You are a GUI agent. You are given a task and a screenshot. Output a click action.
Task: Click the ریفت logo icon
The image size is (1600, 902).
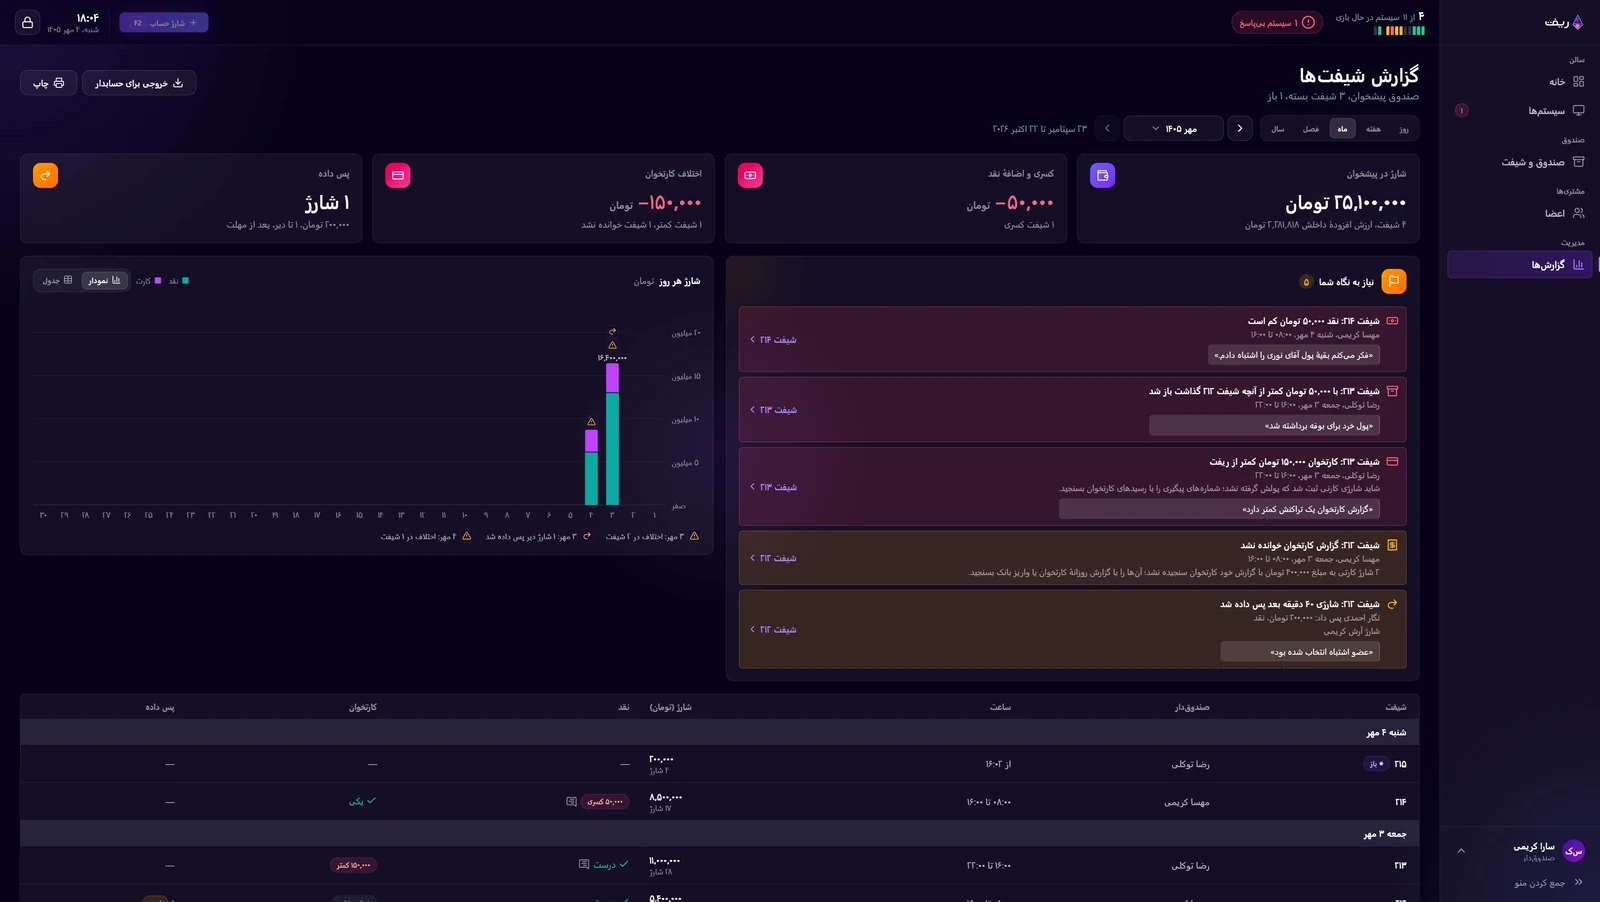[1578, 22]
